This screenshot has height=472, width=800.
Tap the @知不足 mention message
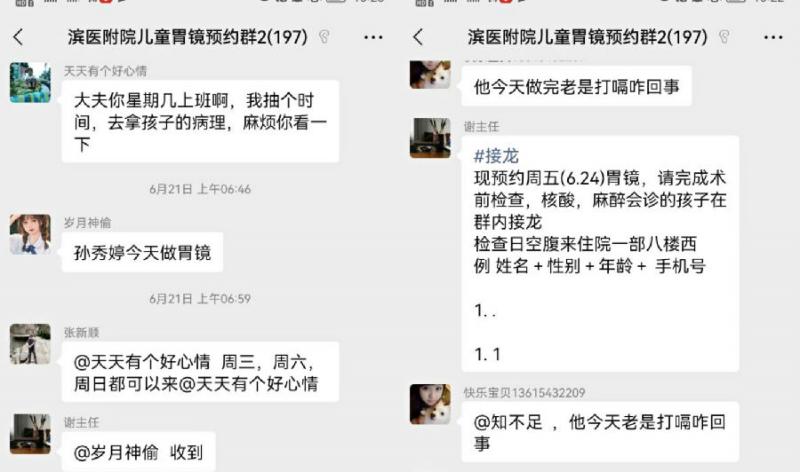(600, 432)
